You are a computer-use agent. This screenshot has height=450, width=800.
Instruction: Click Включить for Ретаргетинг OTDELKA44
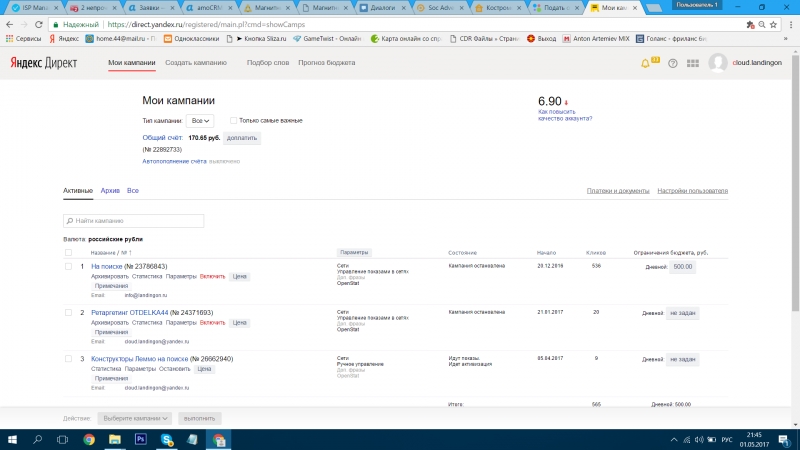[x=212, y=322]
